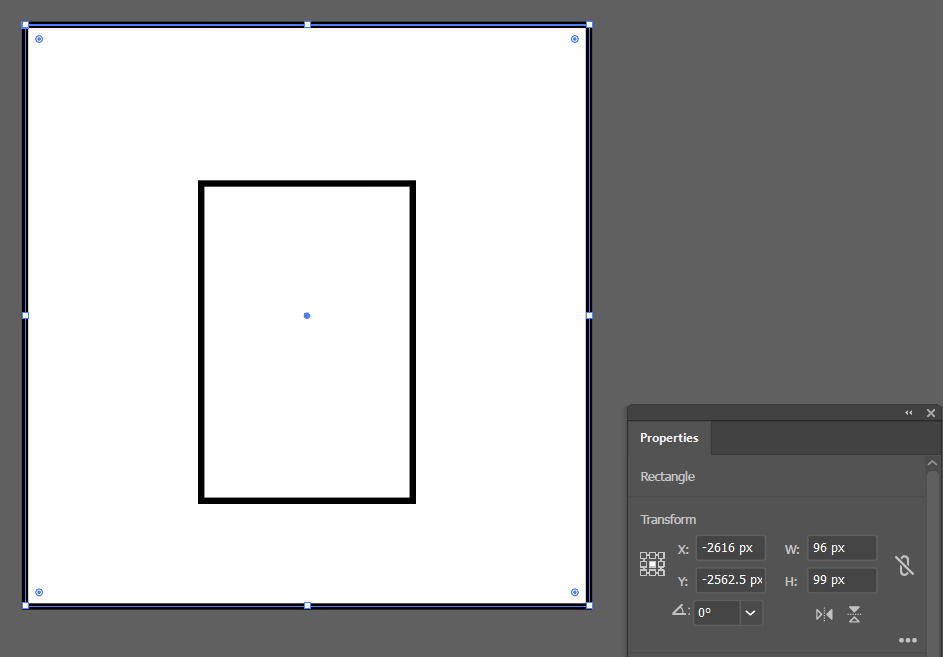Screen dimensions: 943x657
Task: Edit the H height field
Action: (x=842, y=580)
